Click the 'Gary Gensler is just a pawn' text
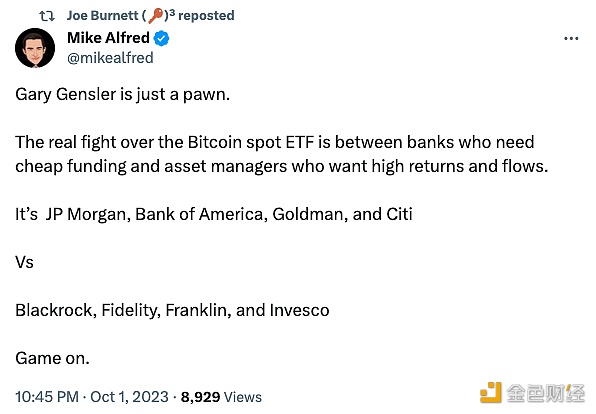This screenshot has width=596, height=414. (122, 94)
